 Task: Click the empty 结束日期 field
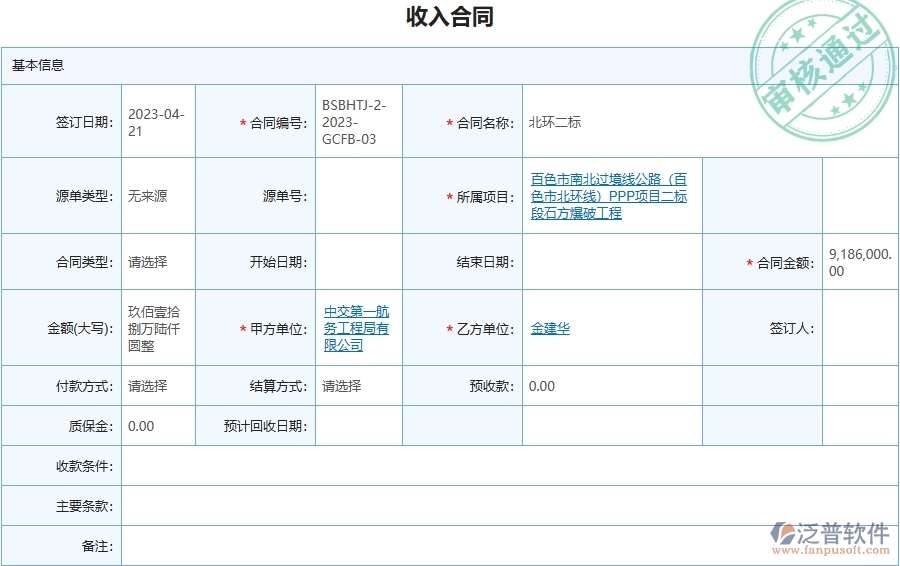coord(612,262)
